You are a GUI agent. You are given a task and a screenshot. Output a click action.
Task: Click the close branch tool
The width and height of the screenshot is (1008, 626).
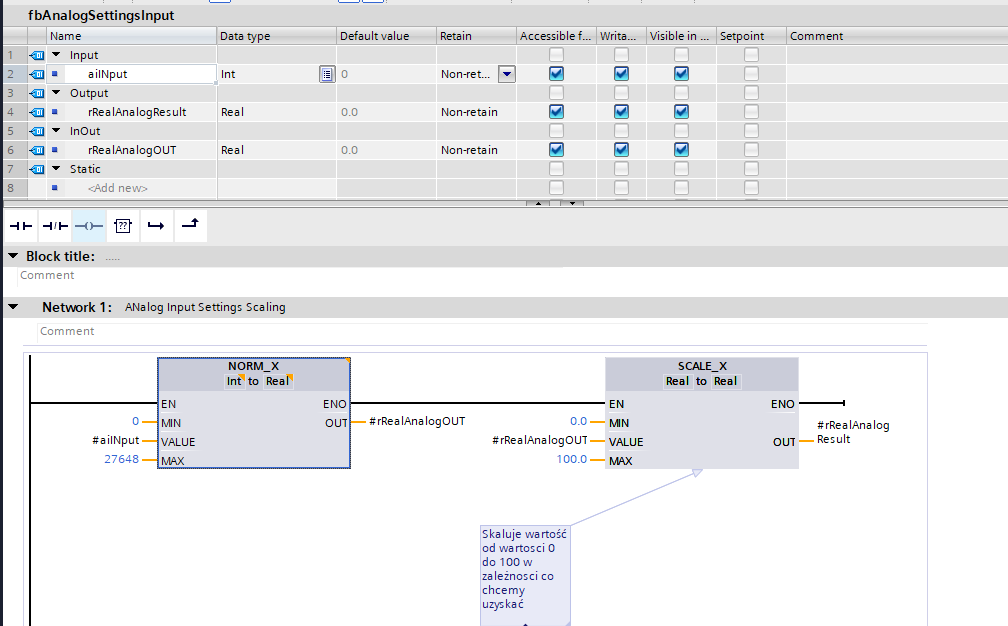[x=189, y=227]
